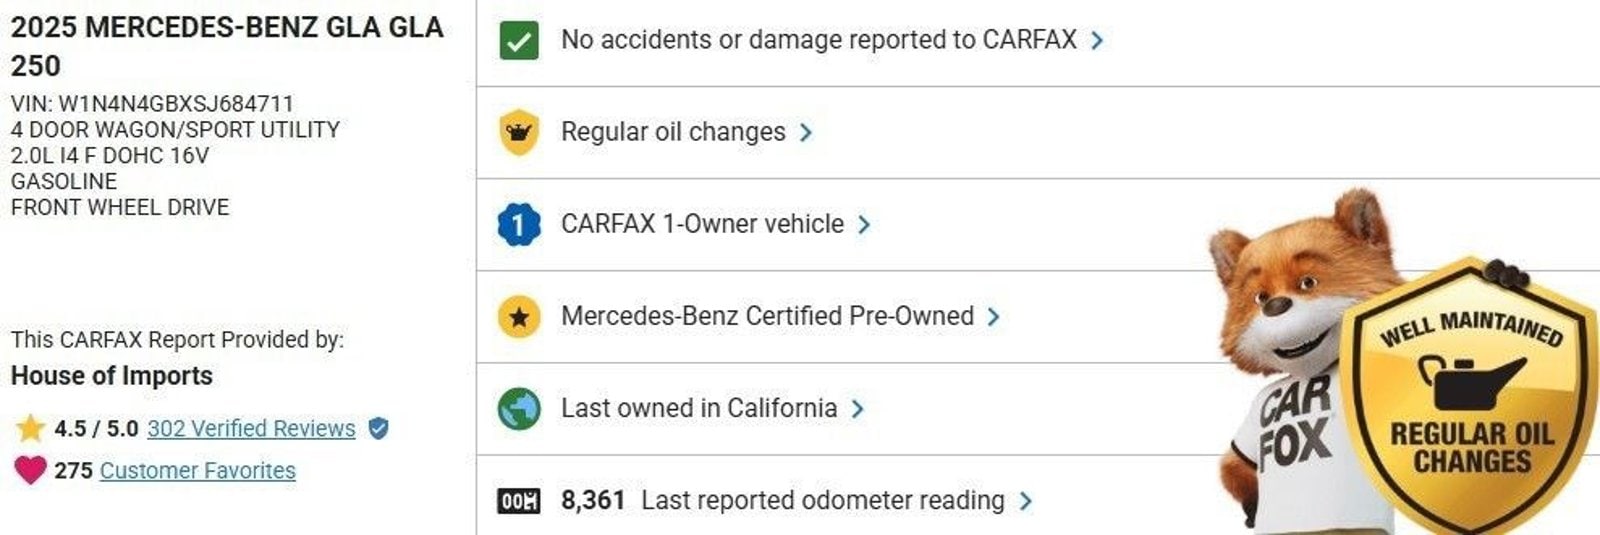
Task: Expand the Last owned in California chevron
Action: (x=857, y=409)
